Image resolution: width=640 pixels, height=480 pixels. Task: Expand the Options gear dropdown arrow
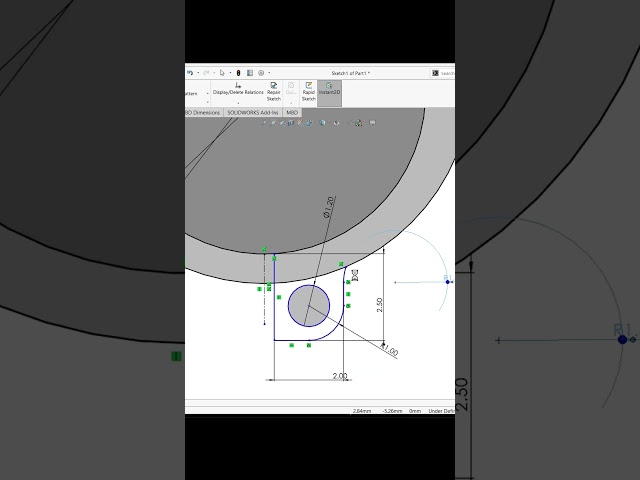[x=269, y=73]
